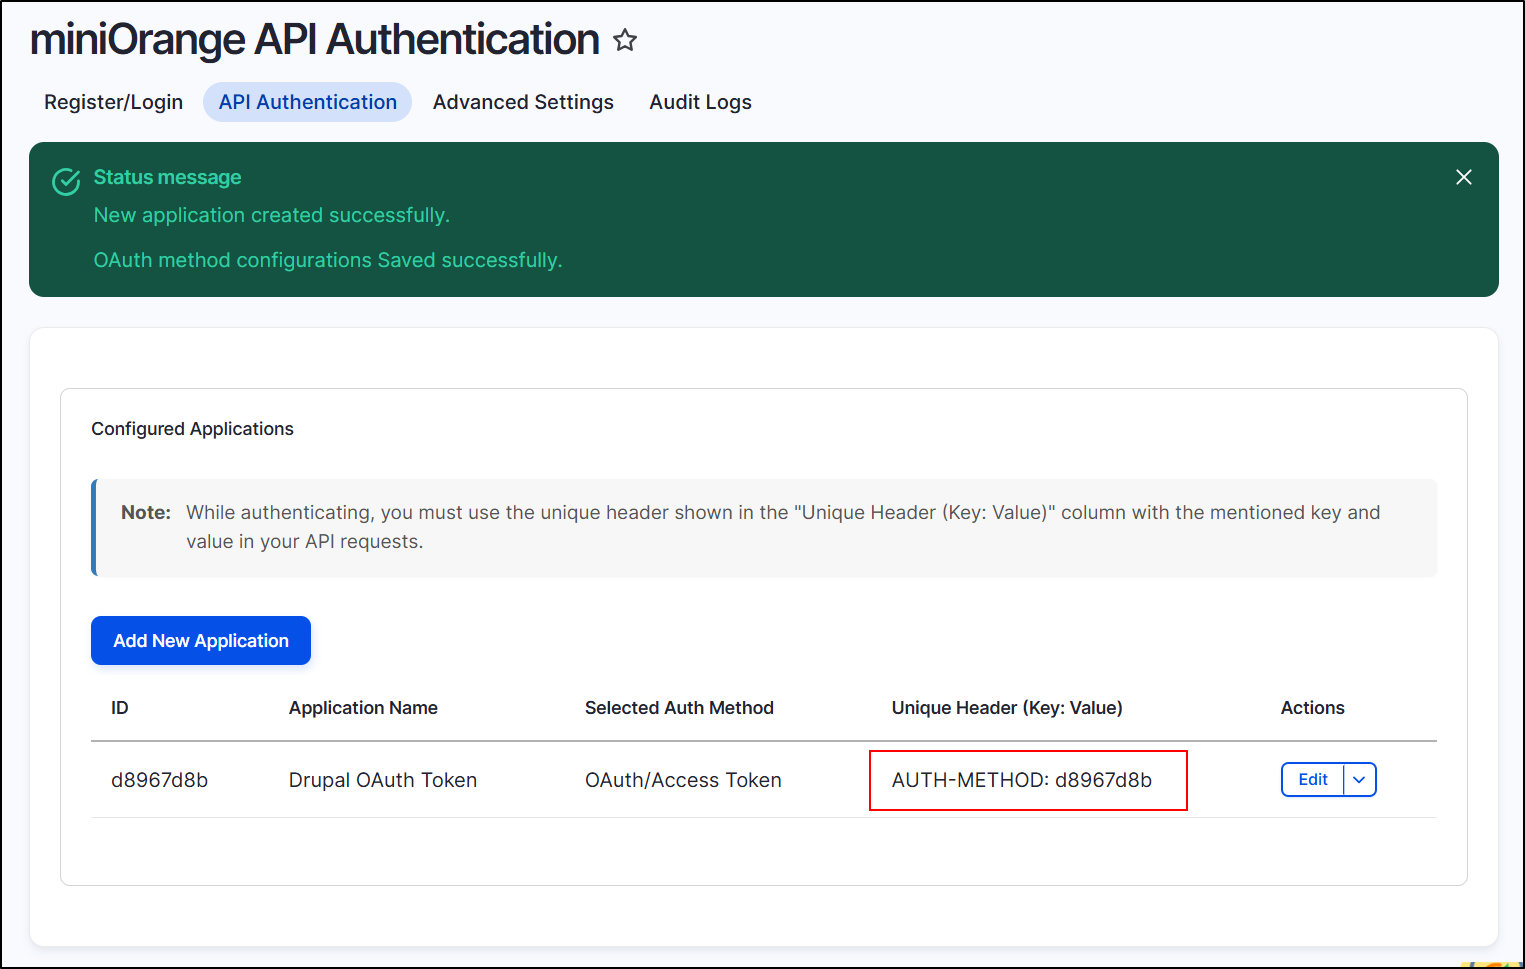Viewport: 1525px width, 969px height.
Task: Click Edit for the Drupal OAuth Token application
Action: 1311,779
